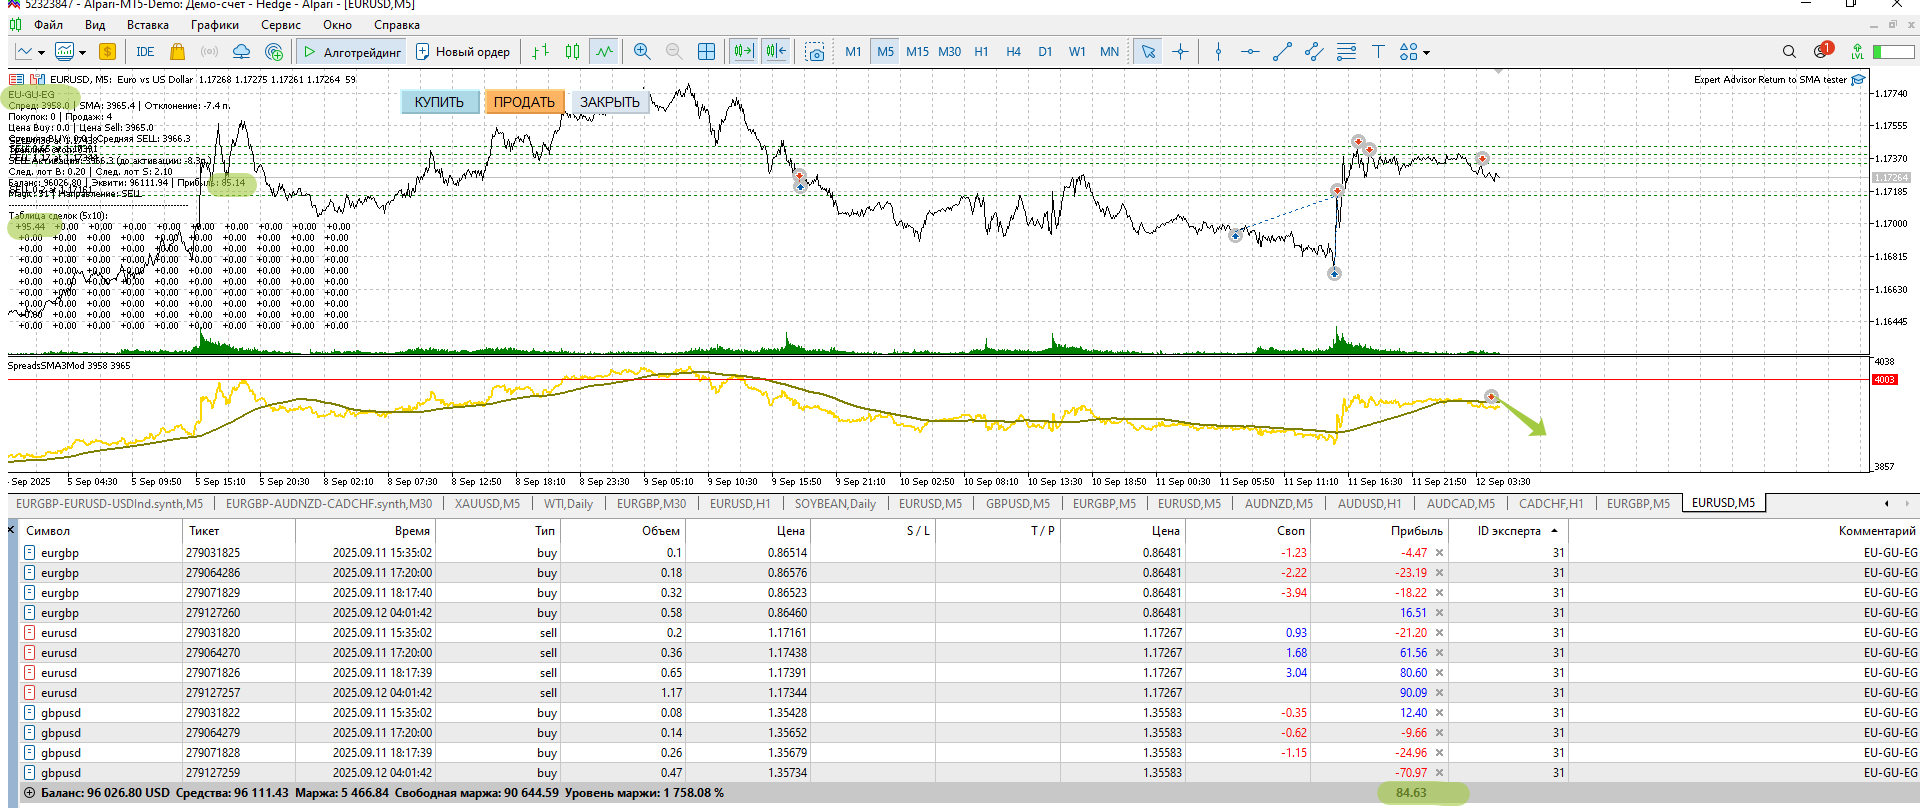This screenshot has width=1920, height=808.
Task: Select the crosshair tool
Action: 1181,52
